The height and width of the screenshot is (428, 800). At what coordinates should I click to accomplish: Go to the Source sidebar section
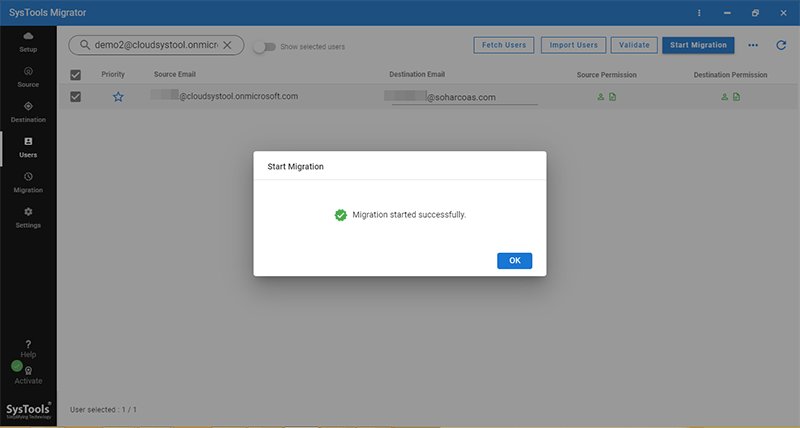coord(28,77)
